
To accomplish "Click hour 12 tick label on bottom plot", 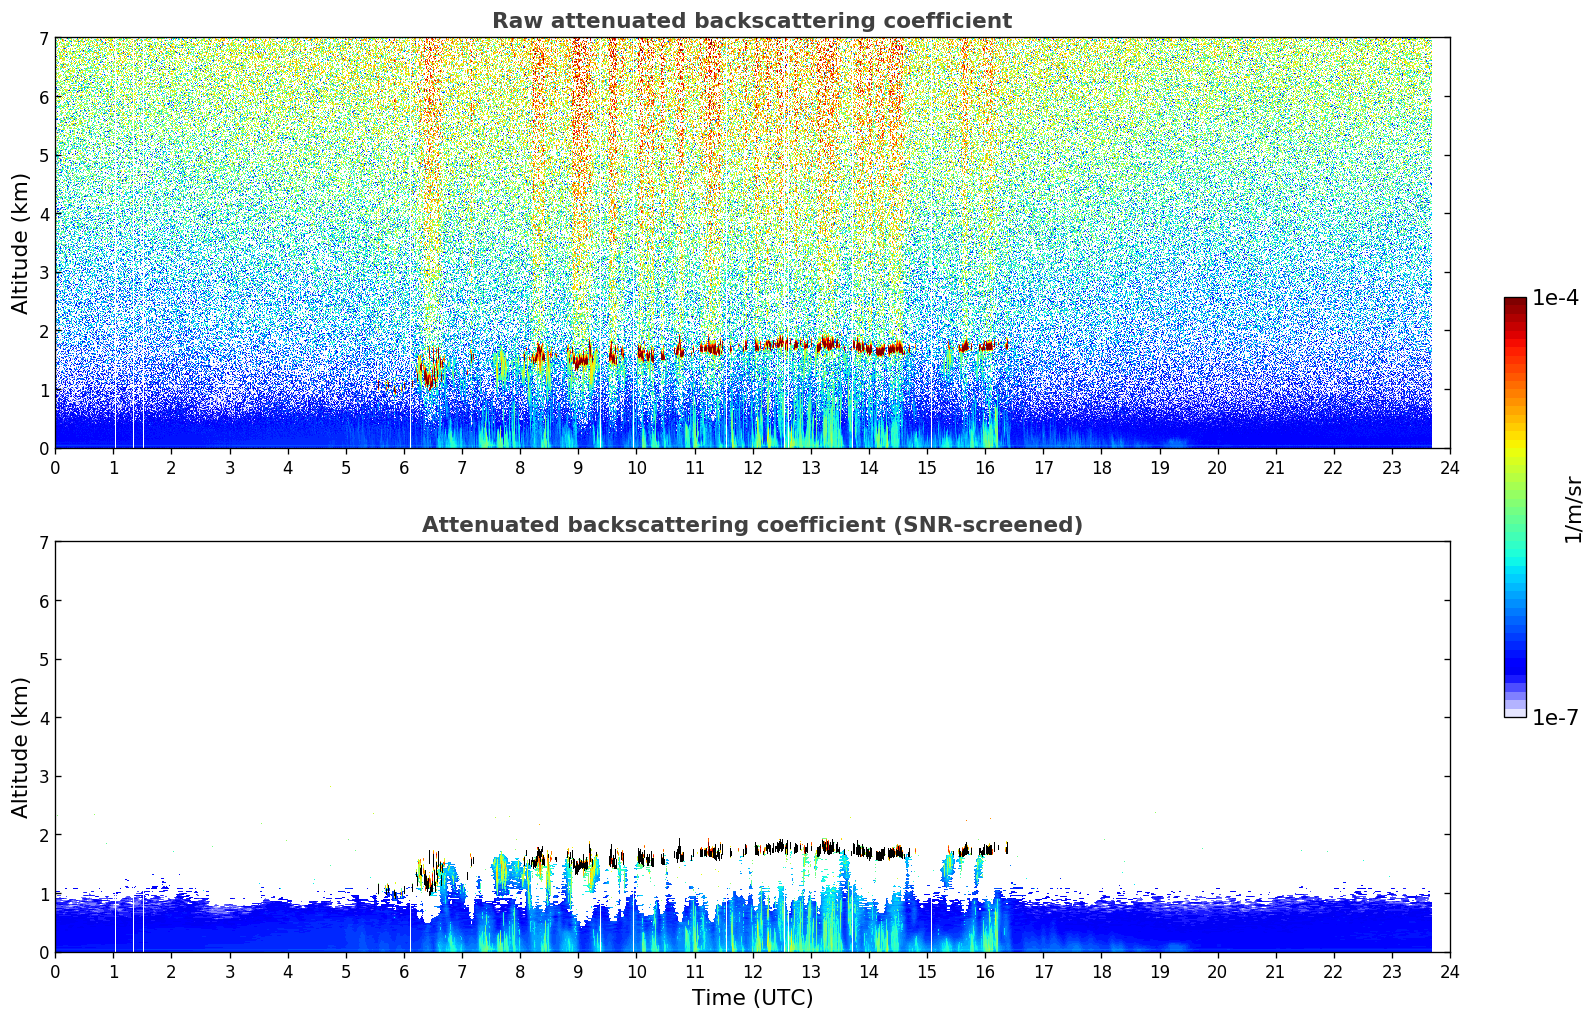I will click(x=752, y=972).
